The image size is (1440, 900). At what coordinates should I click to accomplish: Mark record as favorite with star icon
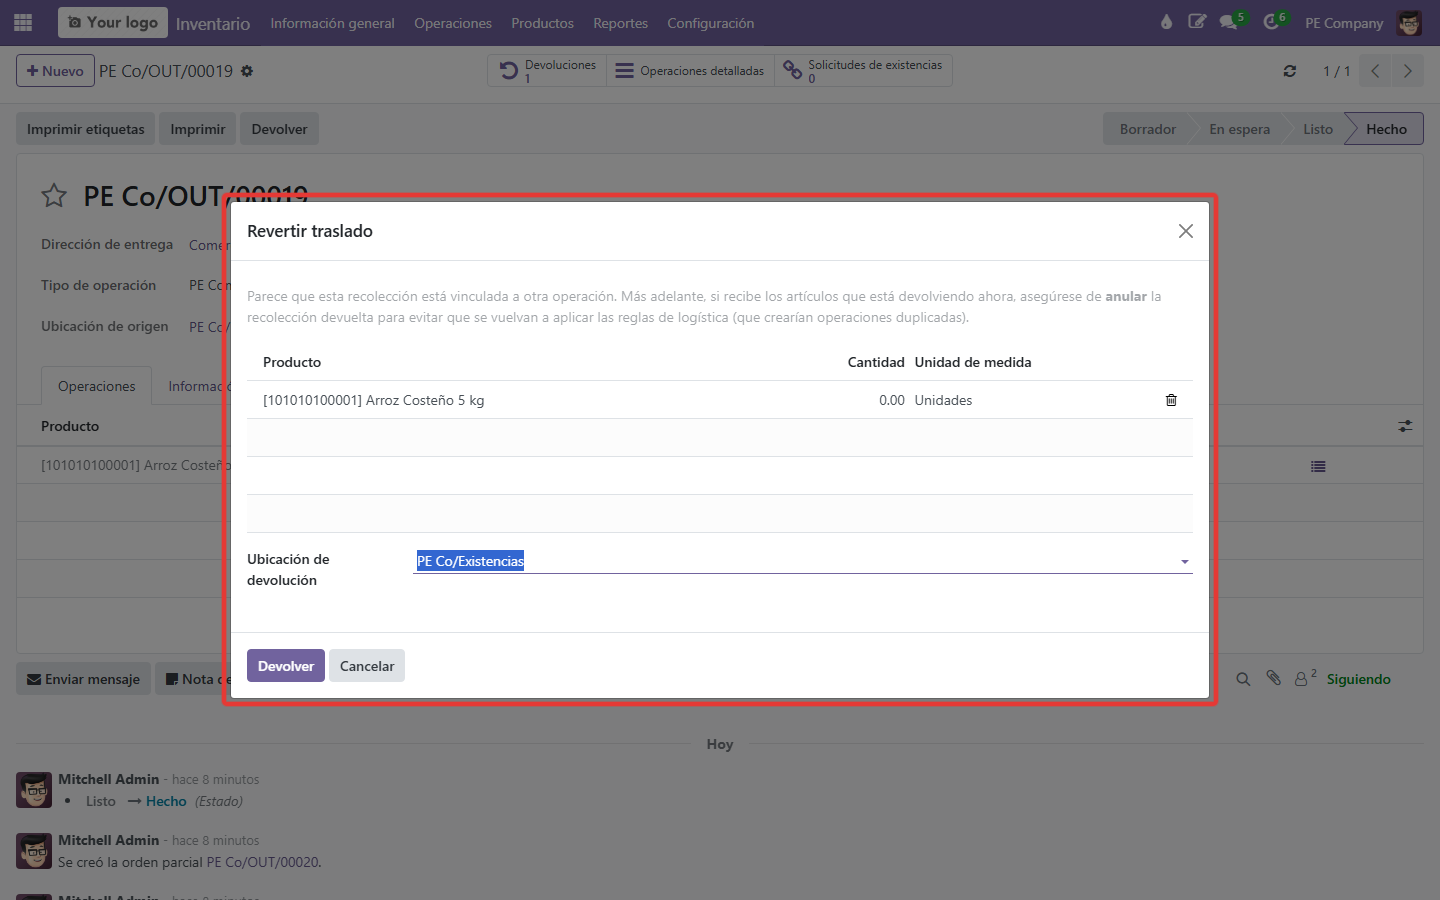point(54,195)
